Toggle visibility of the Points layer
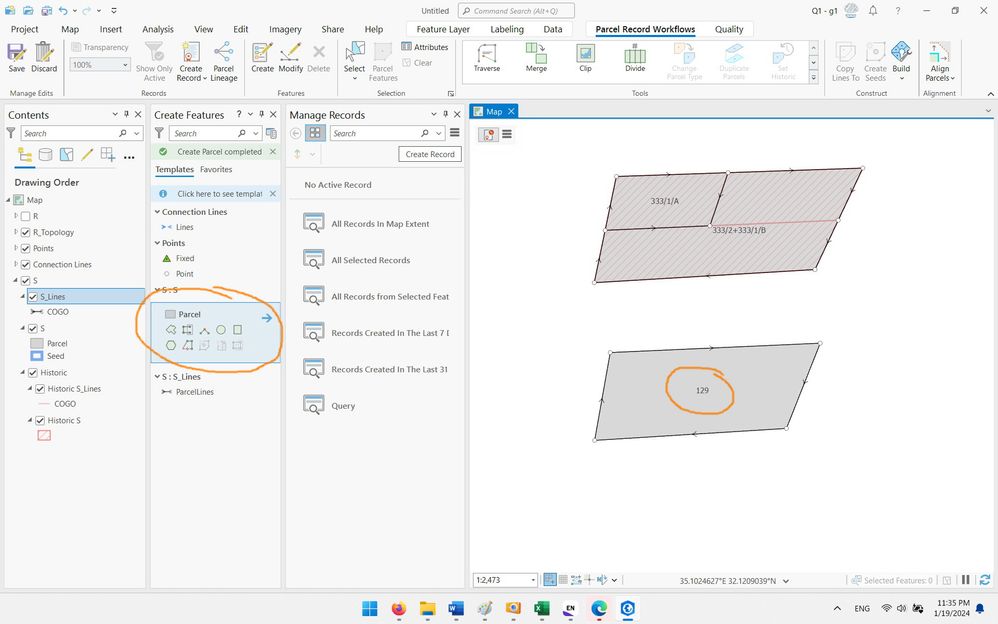The image size is (998, 624). click(25, 248)
